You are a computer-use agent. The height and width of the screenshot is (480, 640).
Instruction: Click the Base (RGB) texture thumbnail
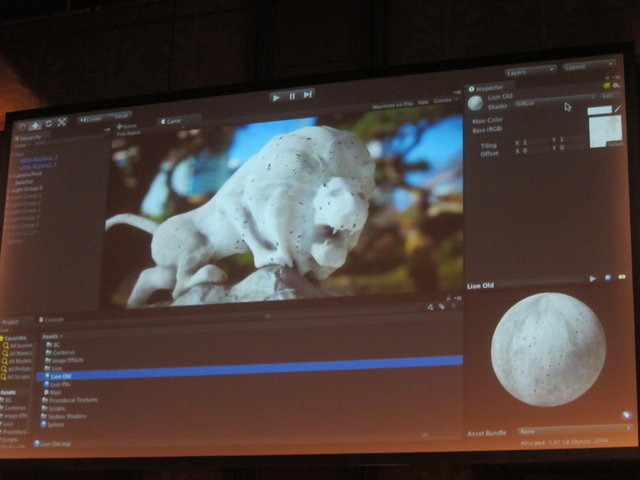click(606, 131)
